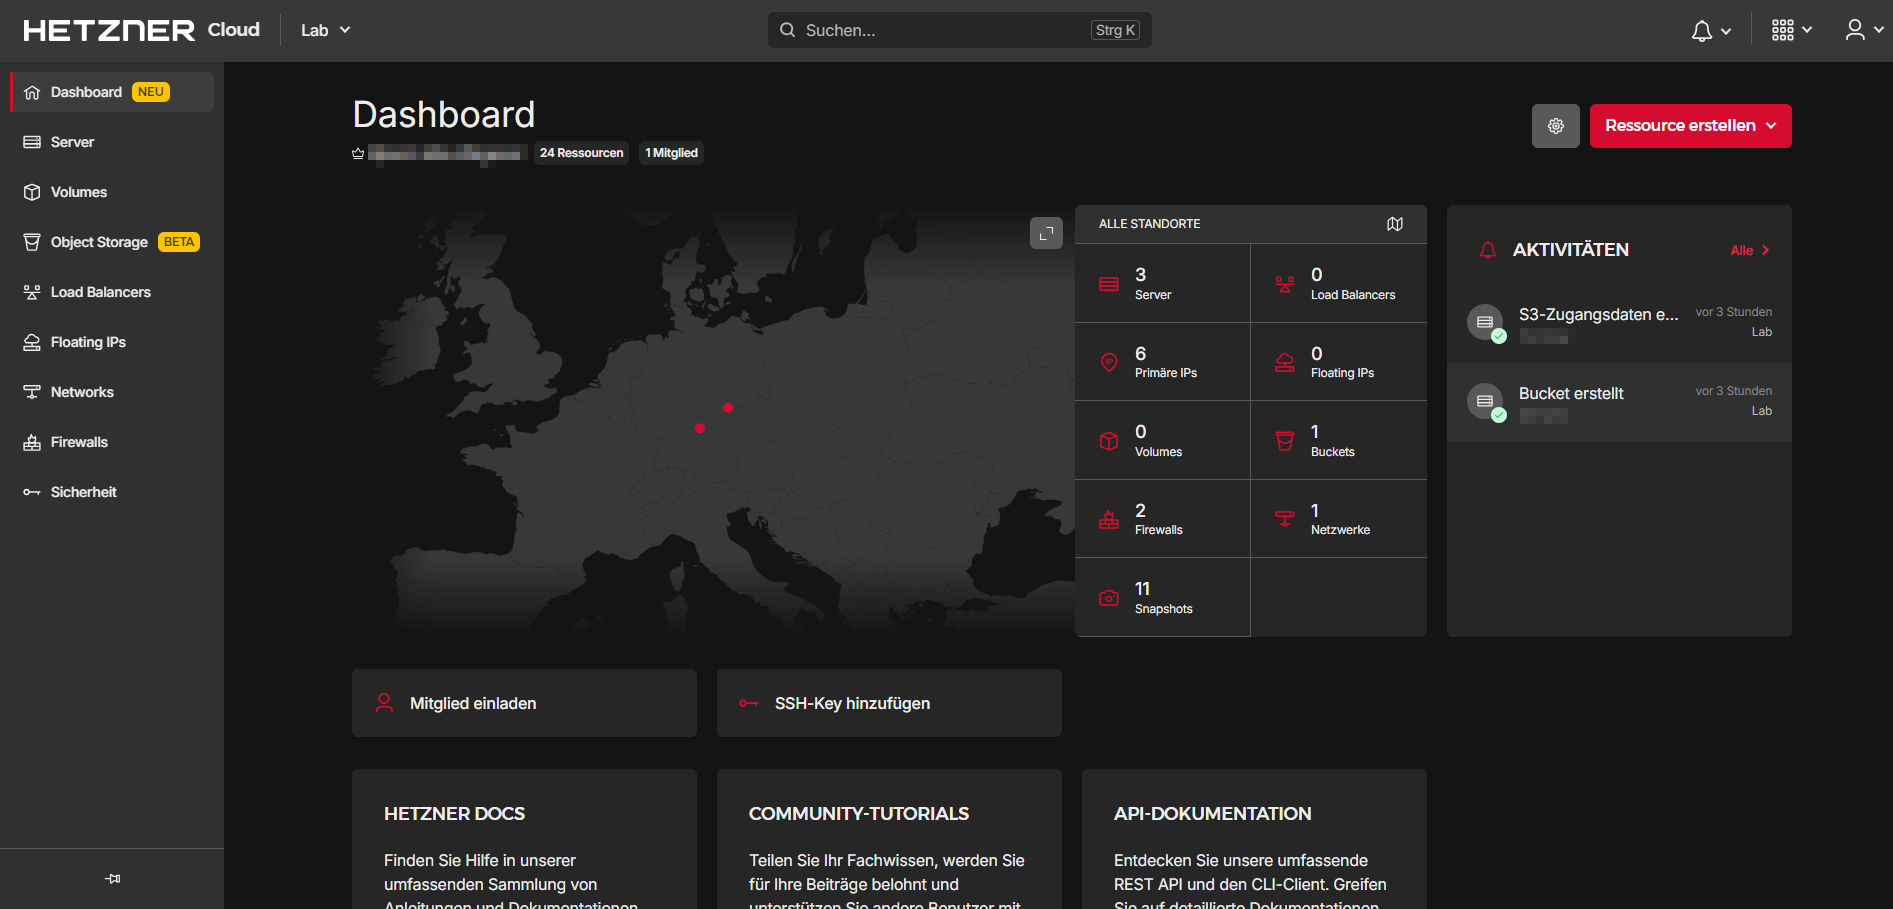The image size is (1893, 909).
Task: Open the 3 Server tile
Action: 1163,283
